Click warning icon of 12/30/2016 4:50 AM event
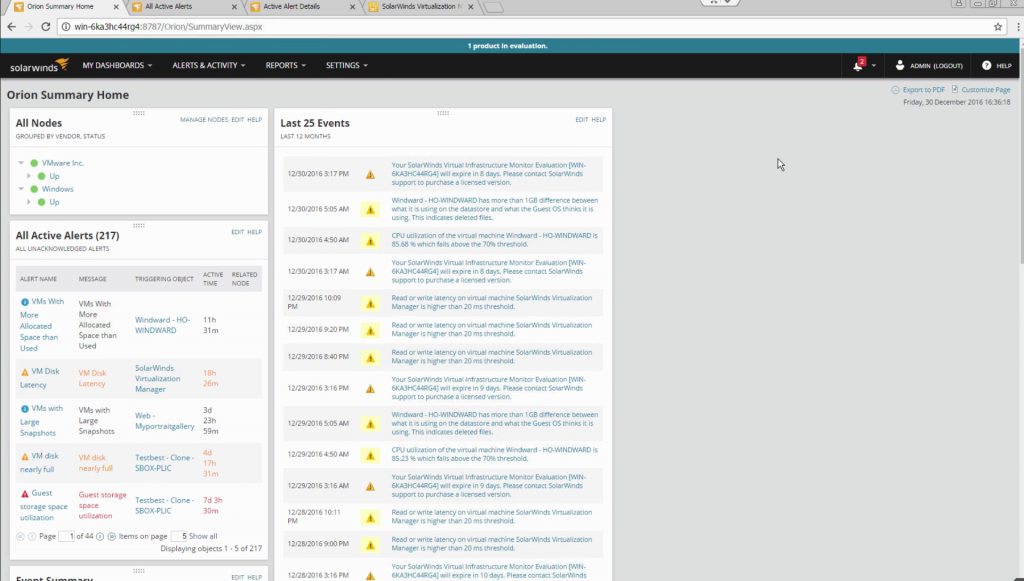This screenshot has width=1024, height=581. 370,241
